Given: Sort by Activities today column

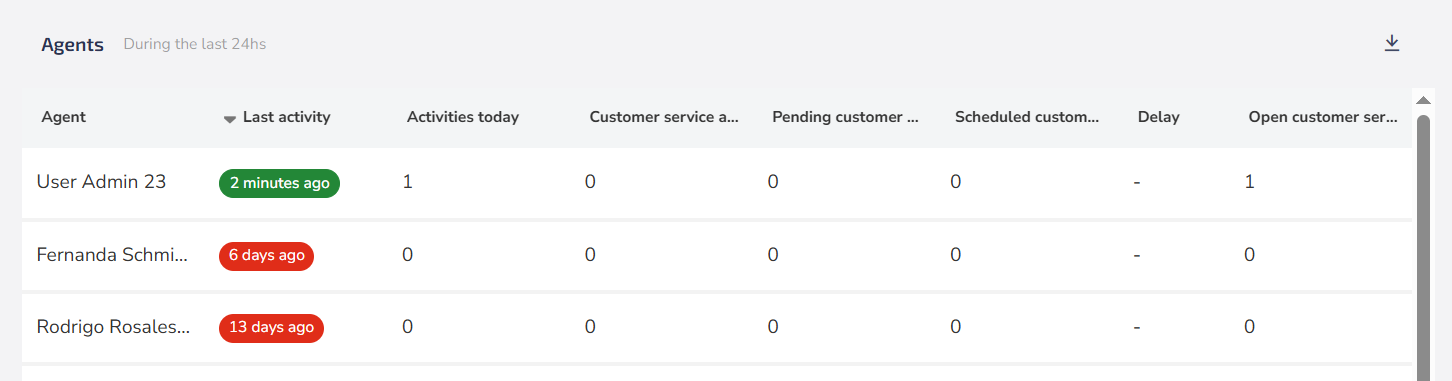Looking at the screenshot, I should [463, 117].
